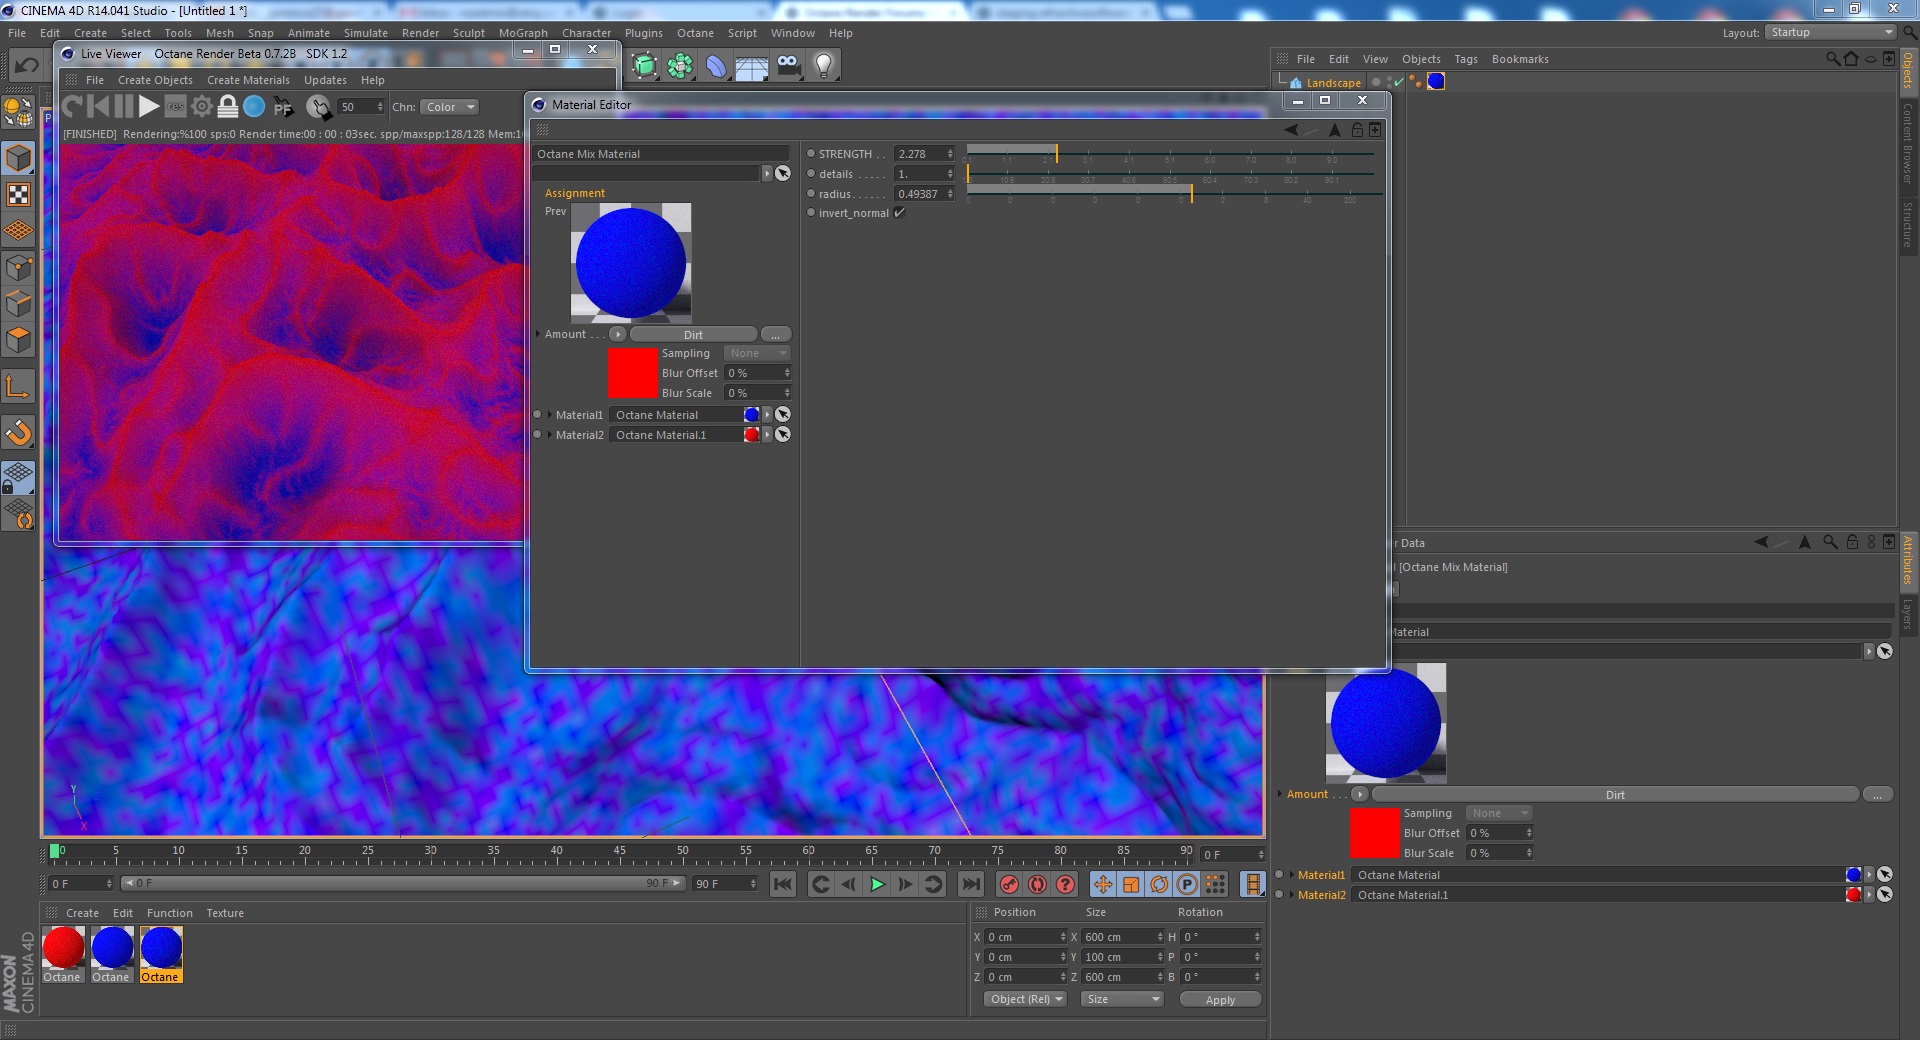The width and height of the screenshot is (1920, 1040).
Task: Toggle the animation dot beside radius
Action: (811, 194)
